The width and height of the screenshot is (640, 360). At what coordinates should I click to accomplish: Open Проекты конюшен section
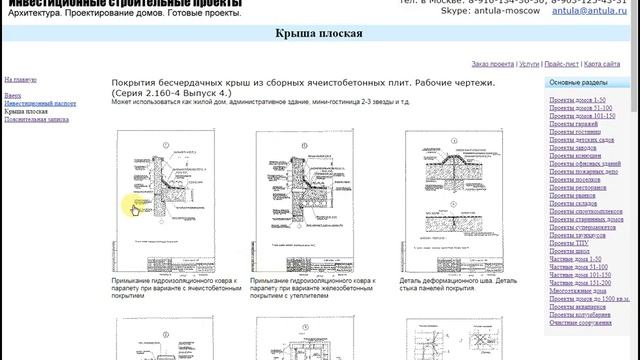[575, 156]
